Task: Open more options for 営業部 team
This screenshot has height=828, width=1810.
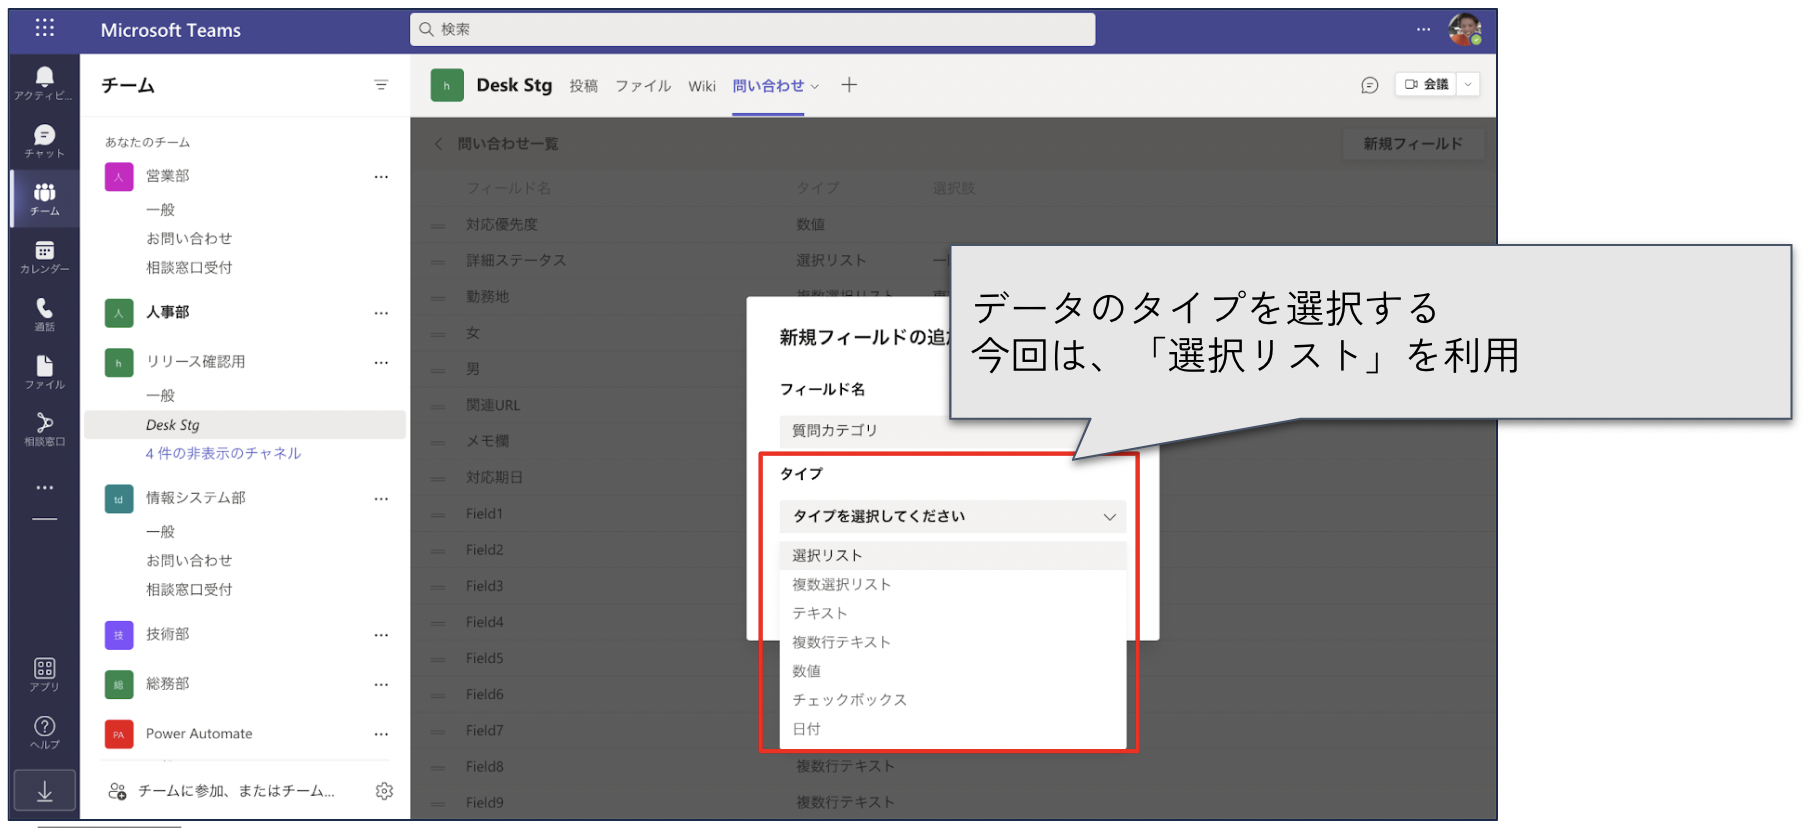Action: coord(381,177)
